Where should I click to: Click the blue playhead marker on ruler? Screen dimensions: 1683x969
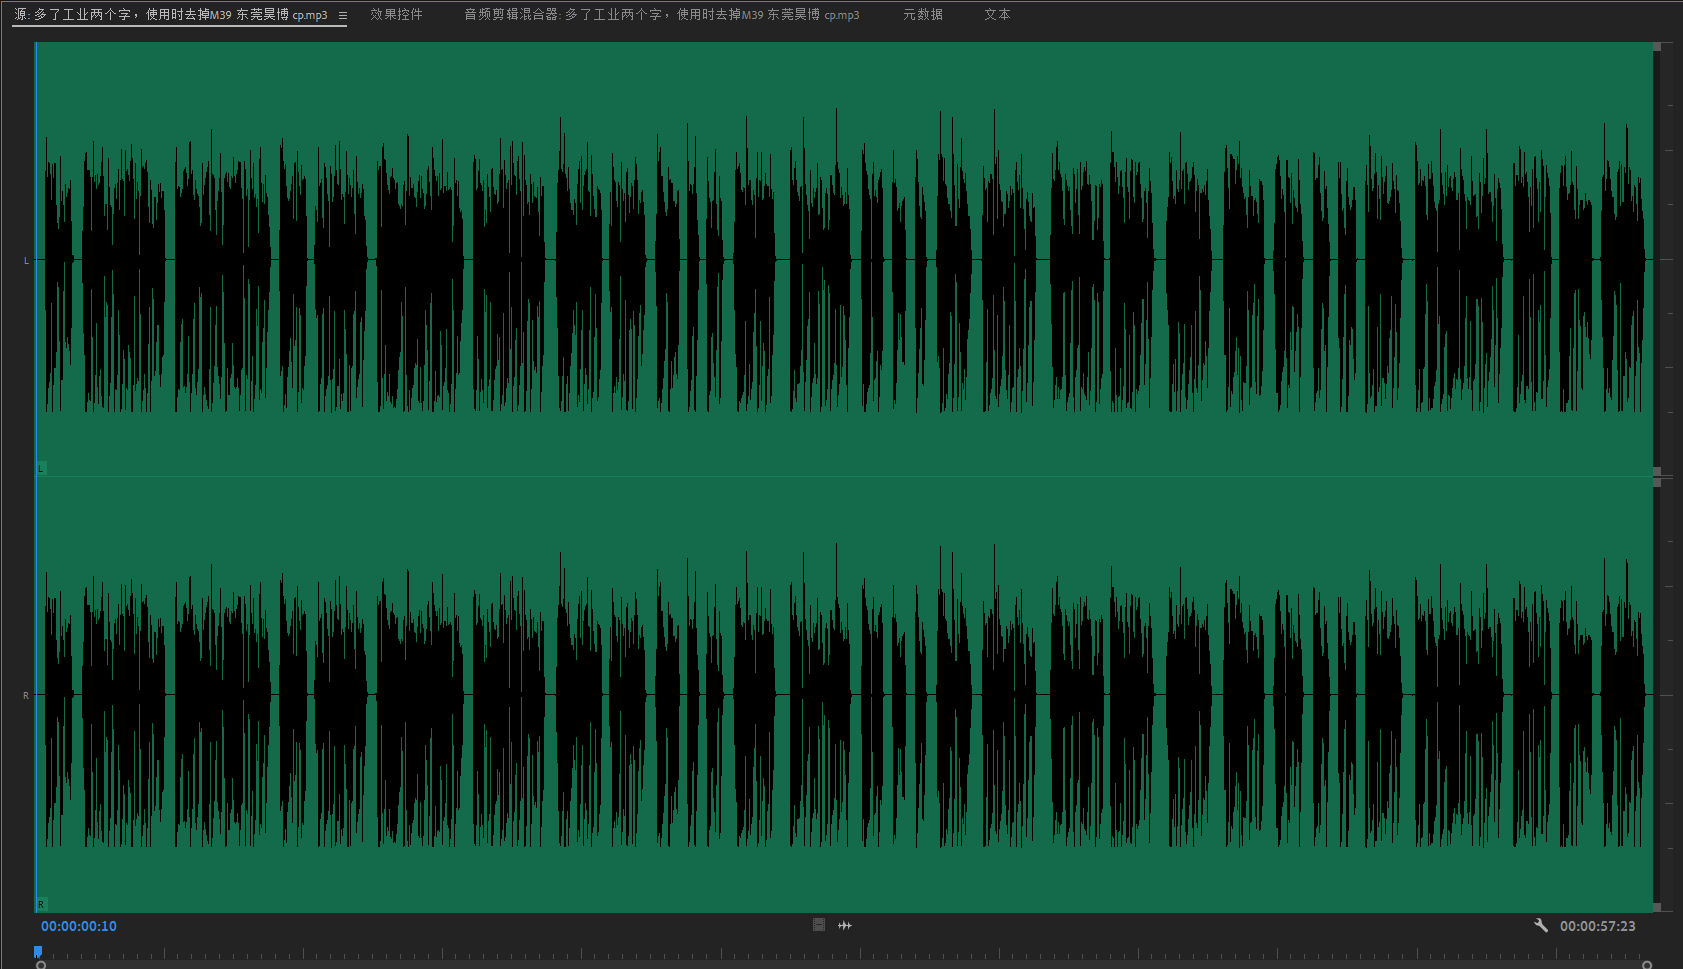pos(38,951)
